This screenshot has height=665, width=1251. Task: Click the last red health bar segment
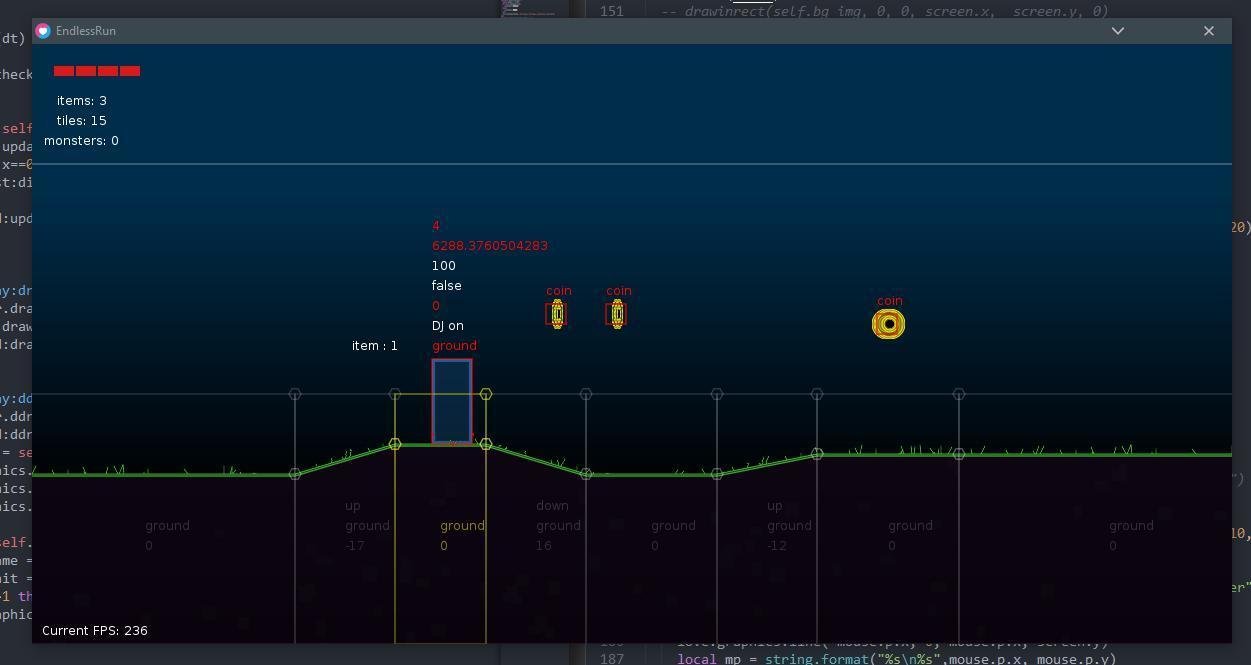[x=130, y=71]
